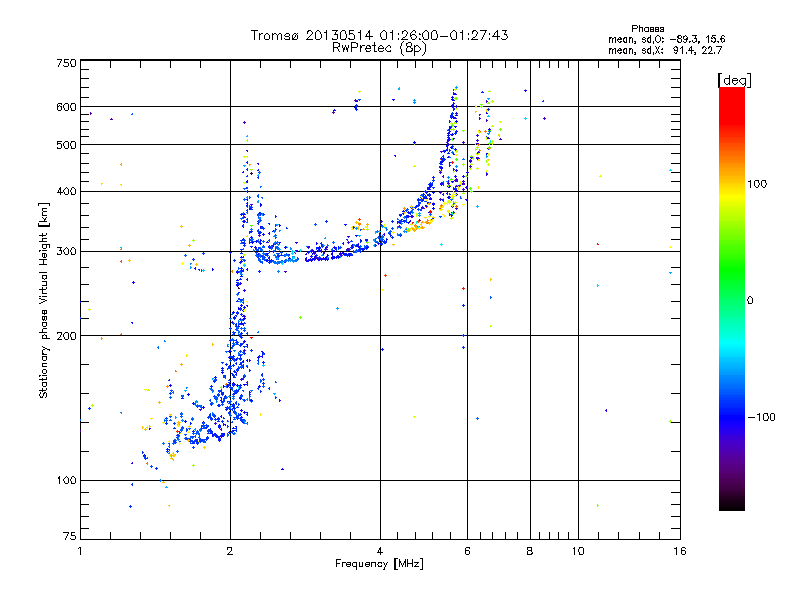800x600 pixels.
Task: Click the y-axis tick label '400'
Action: click(66, 191)
